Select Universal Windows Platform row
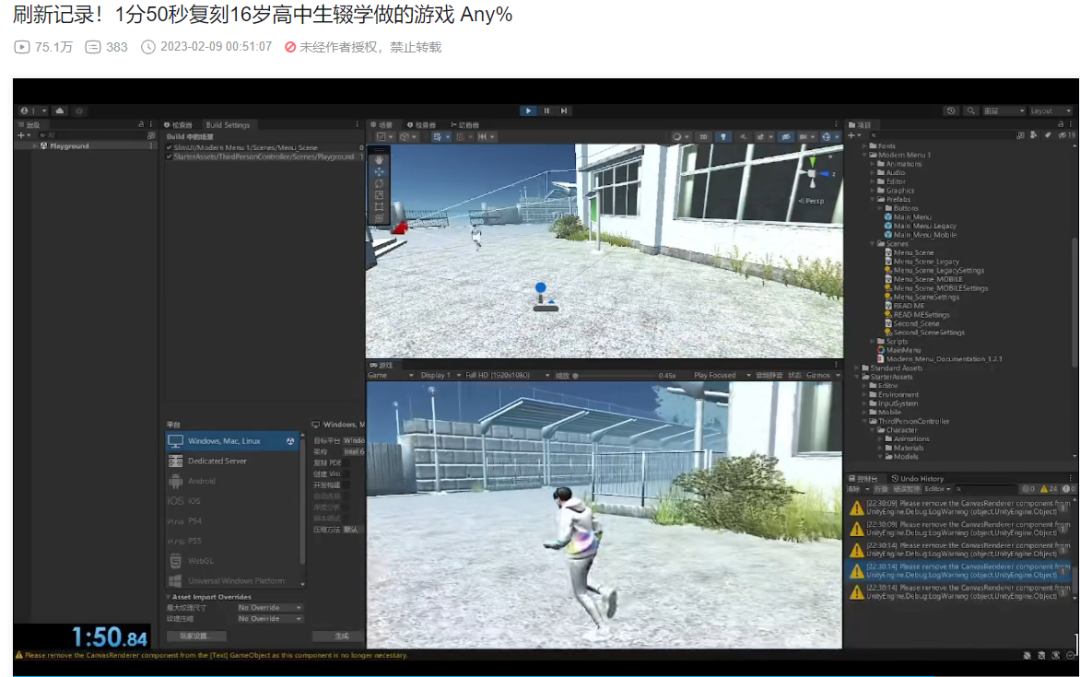1080x677 pixels. pyautogui.click(x=232, y=581)
